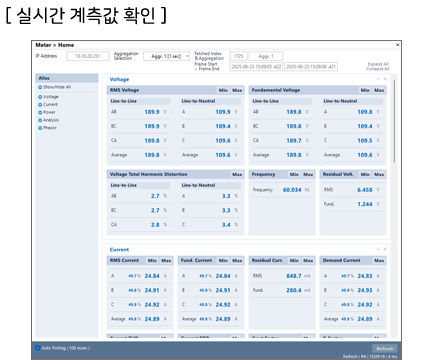Show Min values for Fund. Current

click(223, 260)
